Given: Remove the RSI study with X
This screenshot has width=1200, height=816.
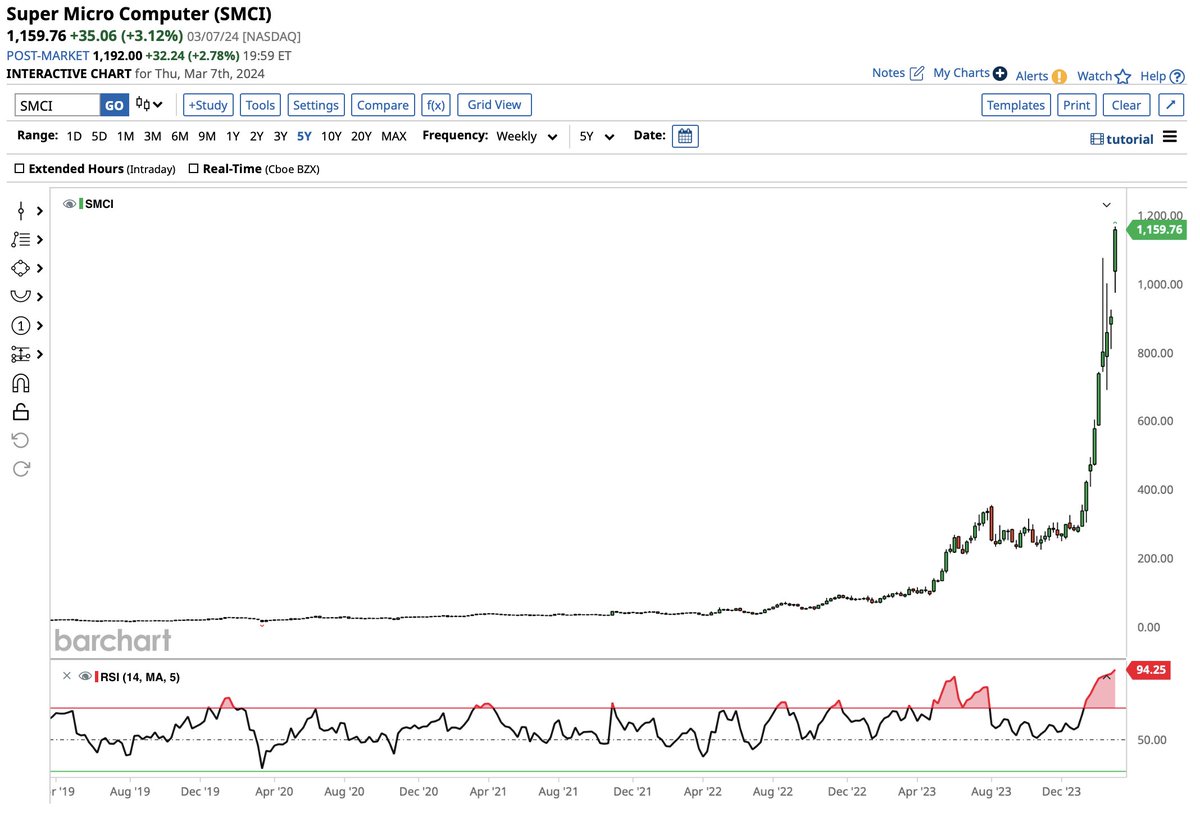Looking at the screenshot, I should [67, 676].
